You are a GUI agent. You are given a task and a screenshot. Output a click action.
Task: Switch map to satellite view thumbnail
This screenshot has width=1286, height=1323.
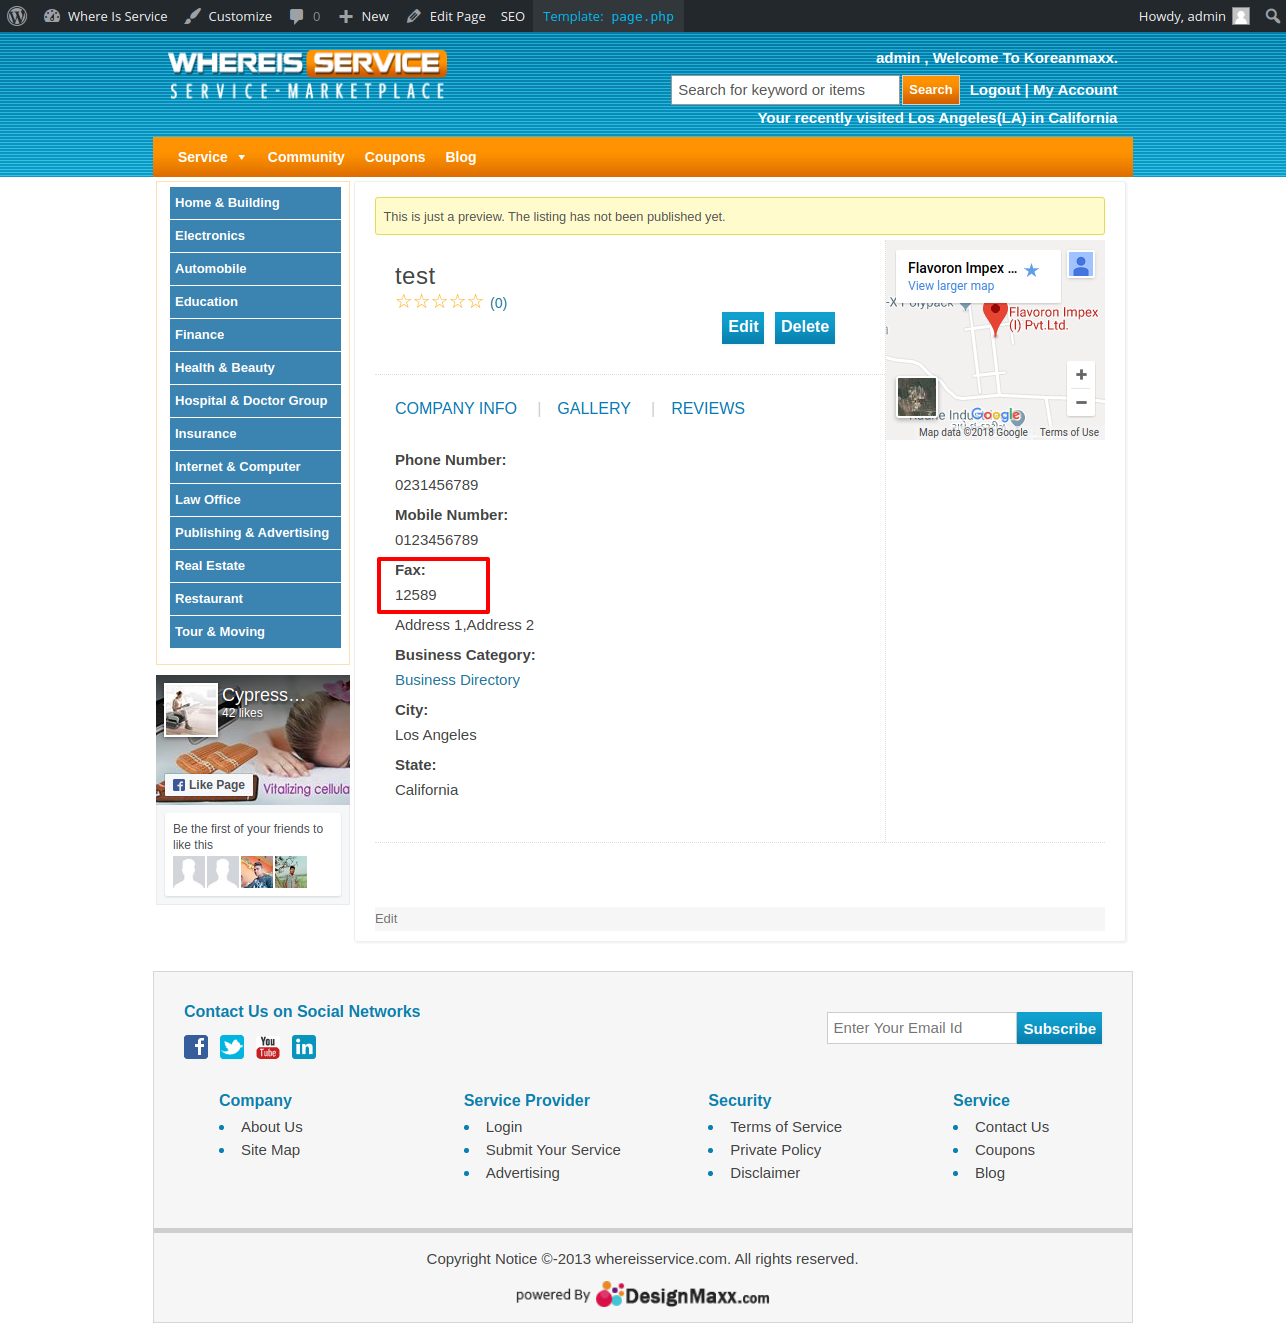tap(916, 397)
